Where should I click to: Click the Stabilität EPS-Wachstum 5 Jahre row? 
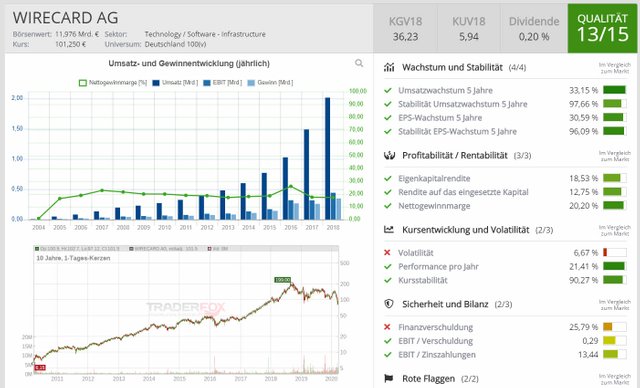505,131
